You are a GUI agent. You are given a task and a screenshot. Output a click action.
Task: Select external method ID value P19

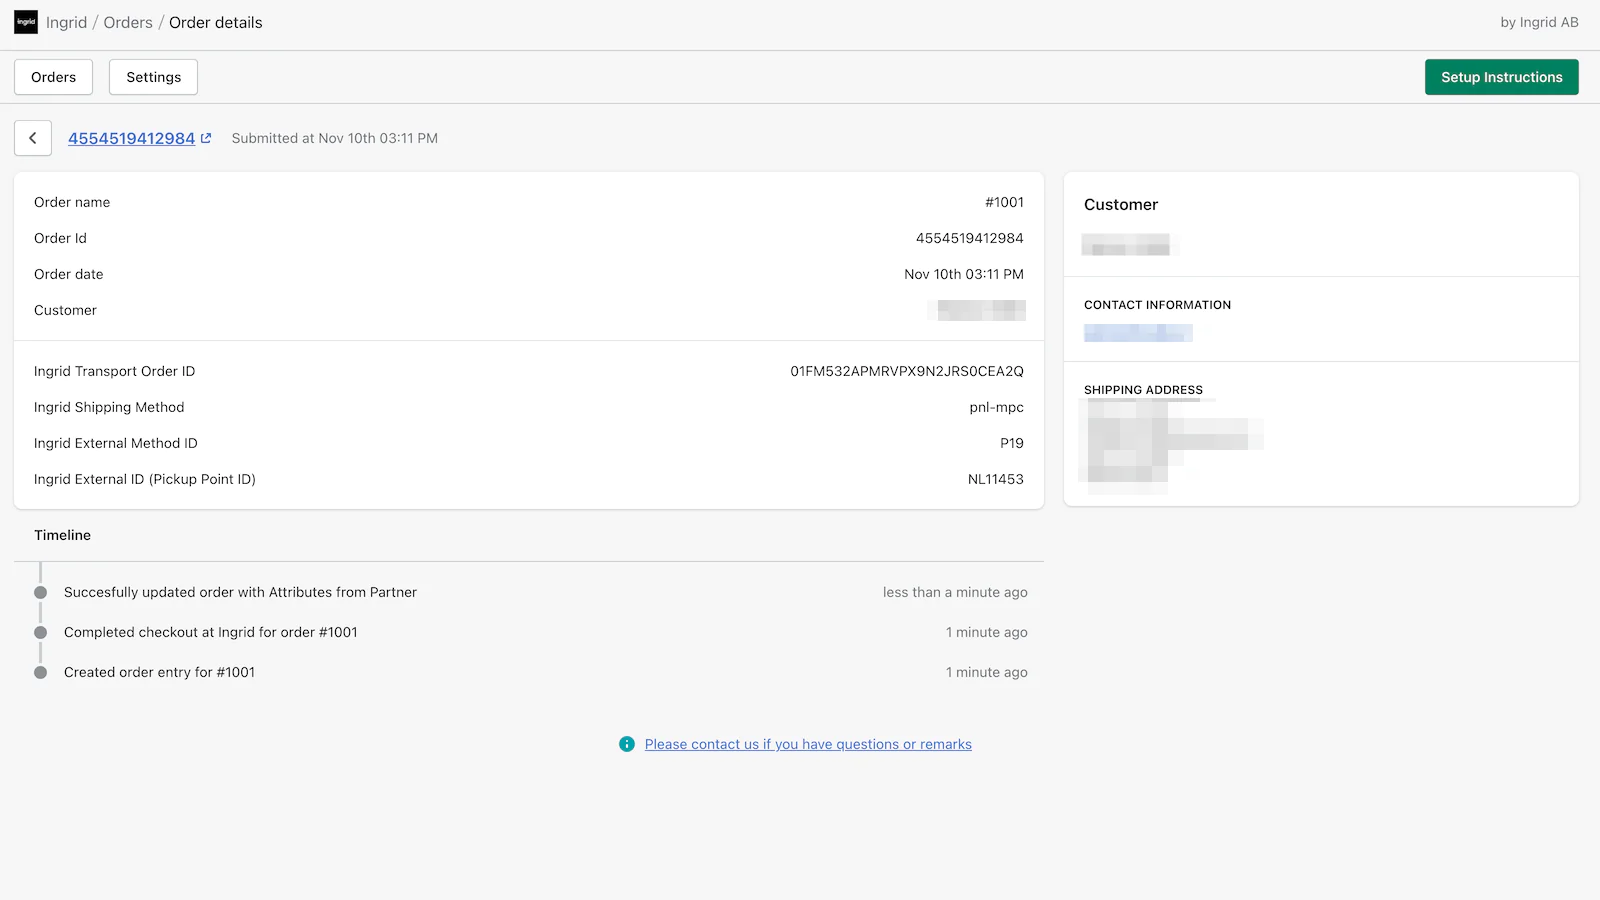pos(1012,443)
